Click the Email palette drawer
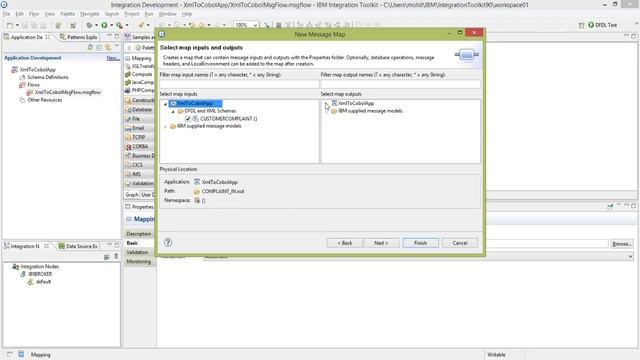This screenshot has width=640, height=360. pyautogui.click(x=140, y=128)
